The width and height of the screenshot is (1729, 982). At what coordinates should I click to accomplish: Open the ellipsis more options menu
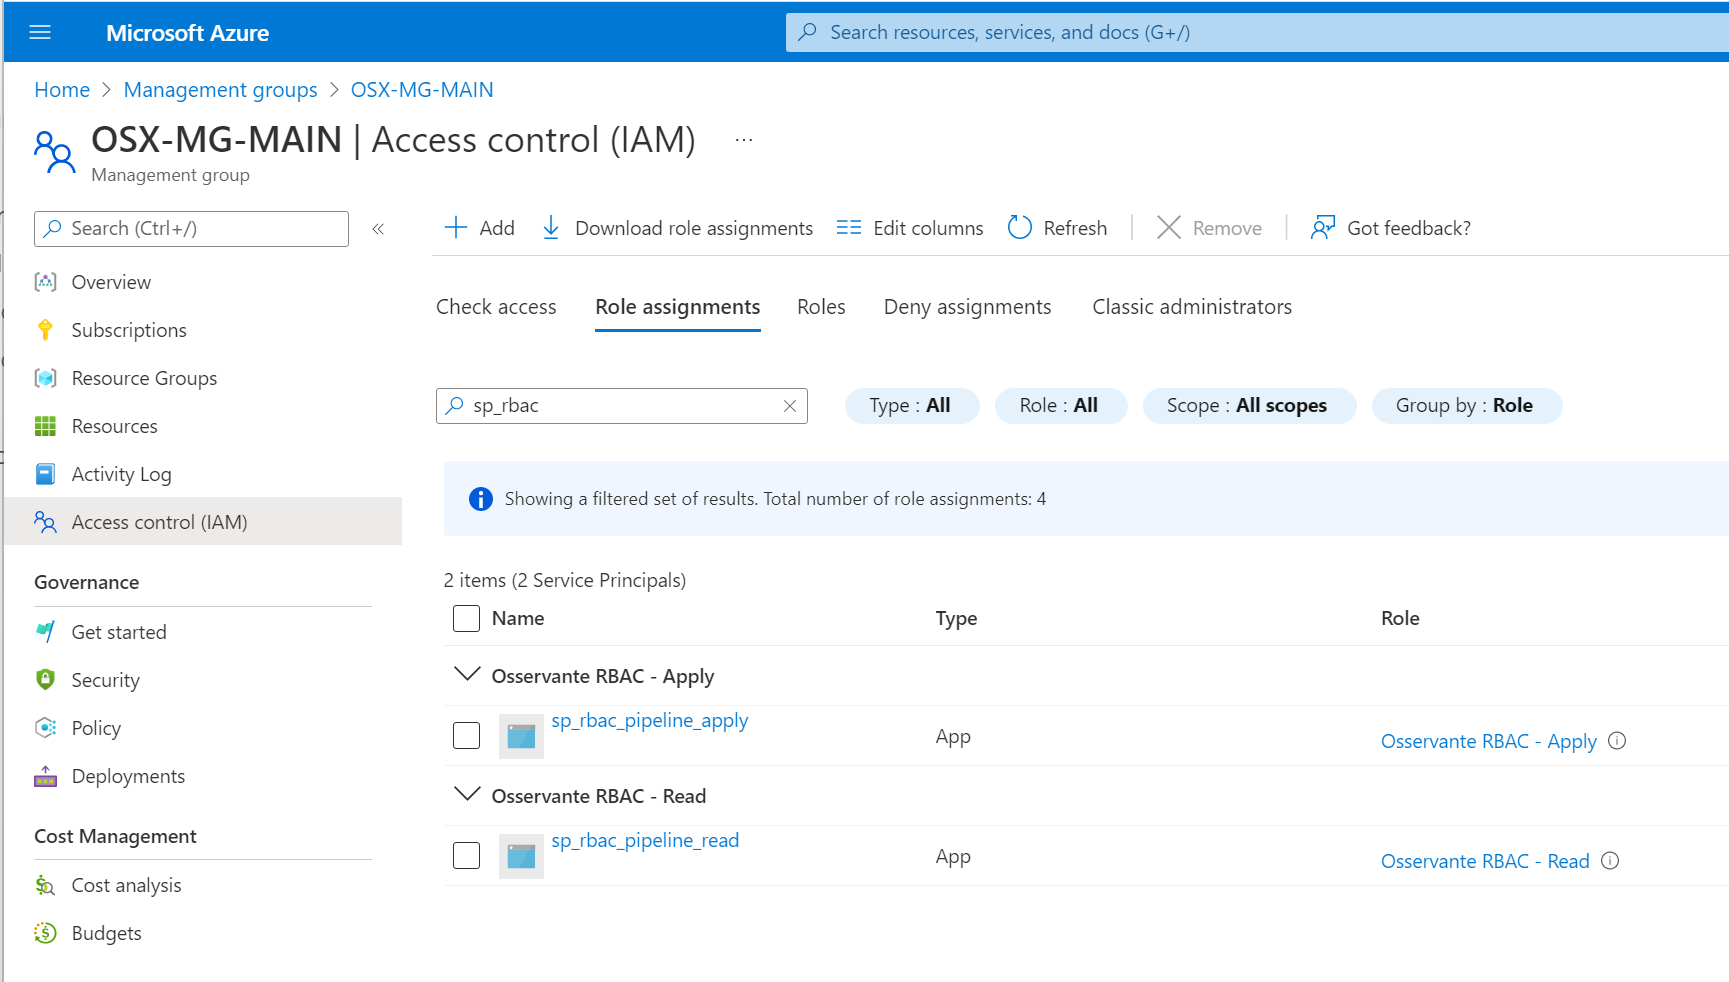pyautogui.click(x=744, y=140)
